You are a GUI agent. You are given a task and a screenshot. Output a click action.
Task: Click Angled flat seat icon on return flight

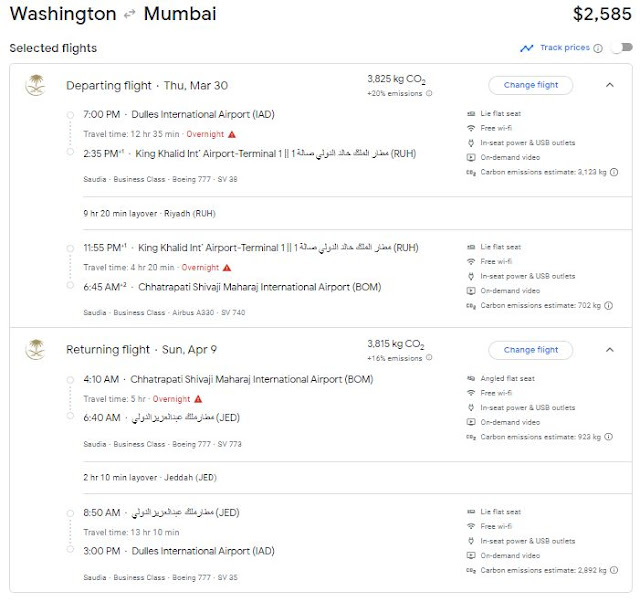pyautogui.click(x=471, y=380)
